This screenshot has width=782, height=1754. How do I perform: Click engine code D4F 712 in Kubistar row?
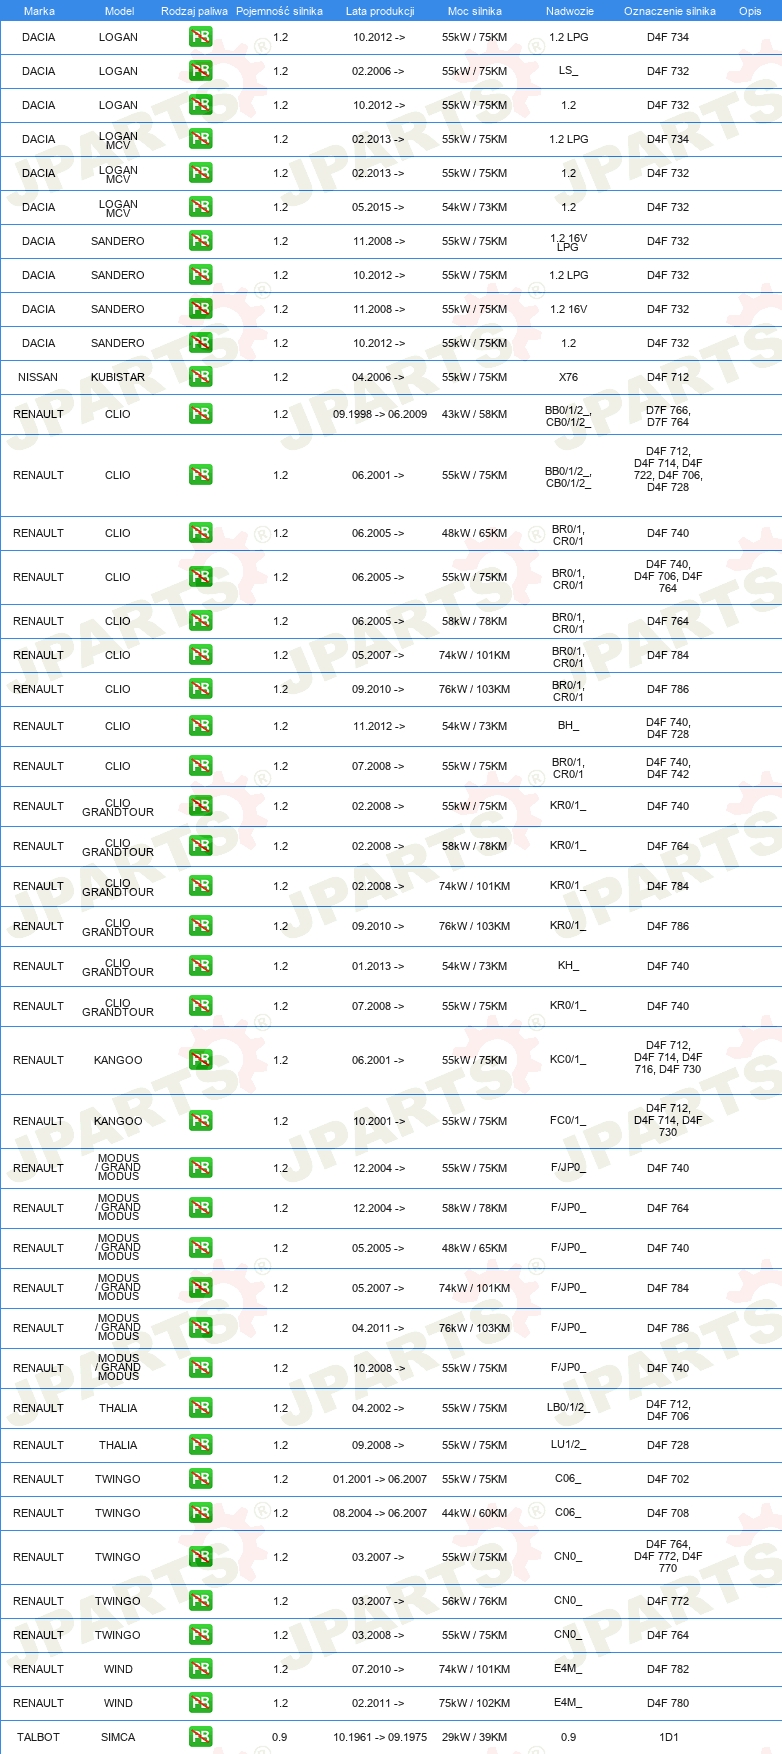tap(668, 377)
